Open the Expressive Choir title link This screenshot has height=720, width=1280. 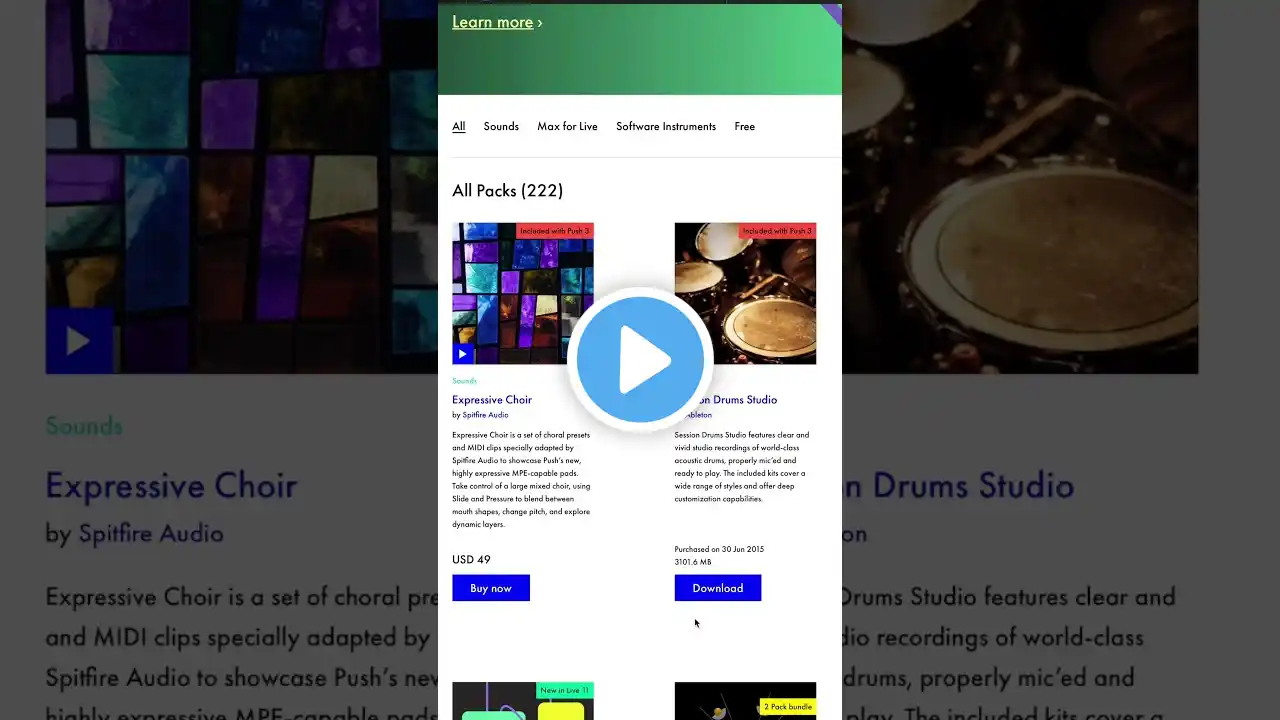tap(492, 399)
